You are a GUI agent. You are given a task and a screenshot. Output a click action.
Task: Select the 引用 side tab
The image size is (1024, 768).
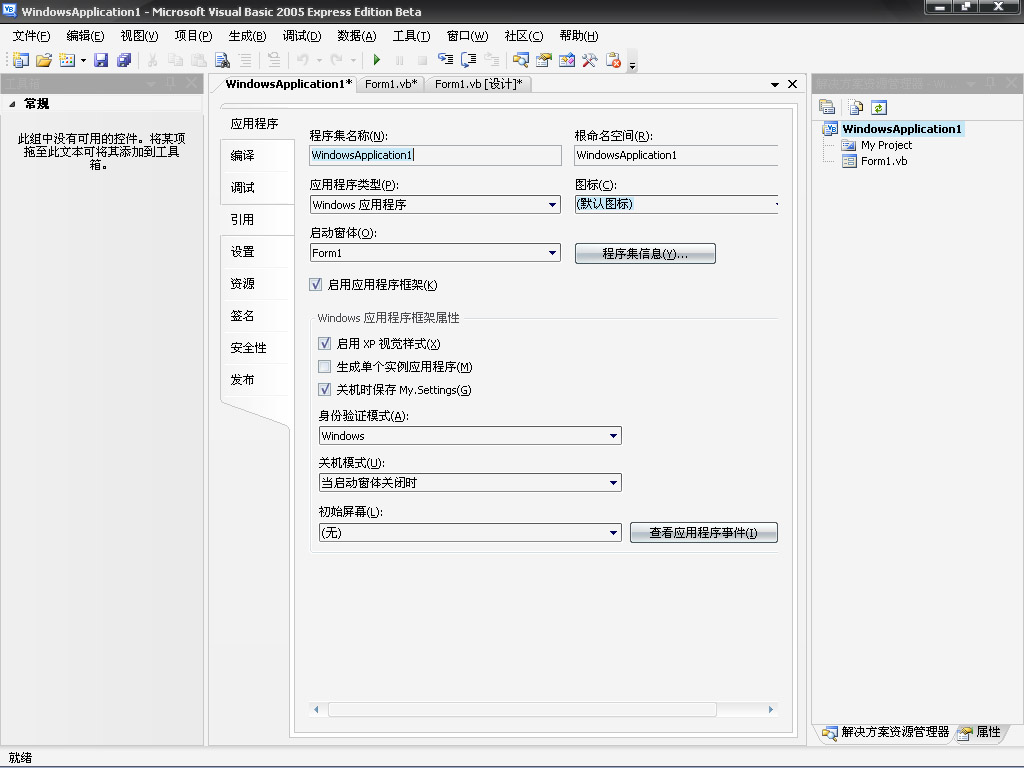pos(256,219)
